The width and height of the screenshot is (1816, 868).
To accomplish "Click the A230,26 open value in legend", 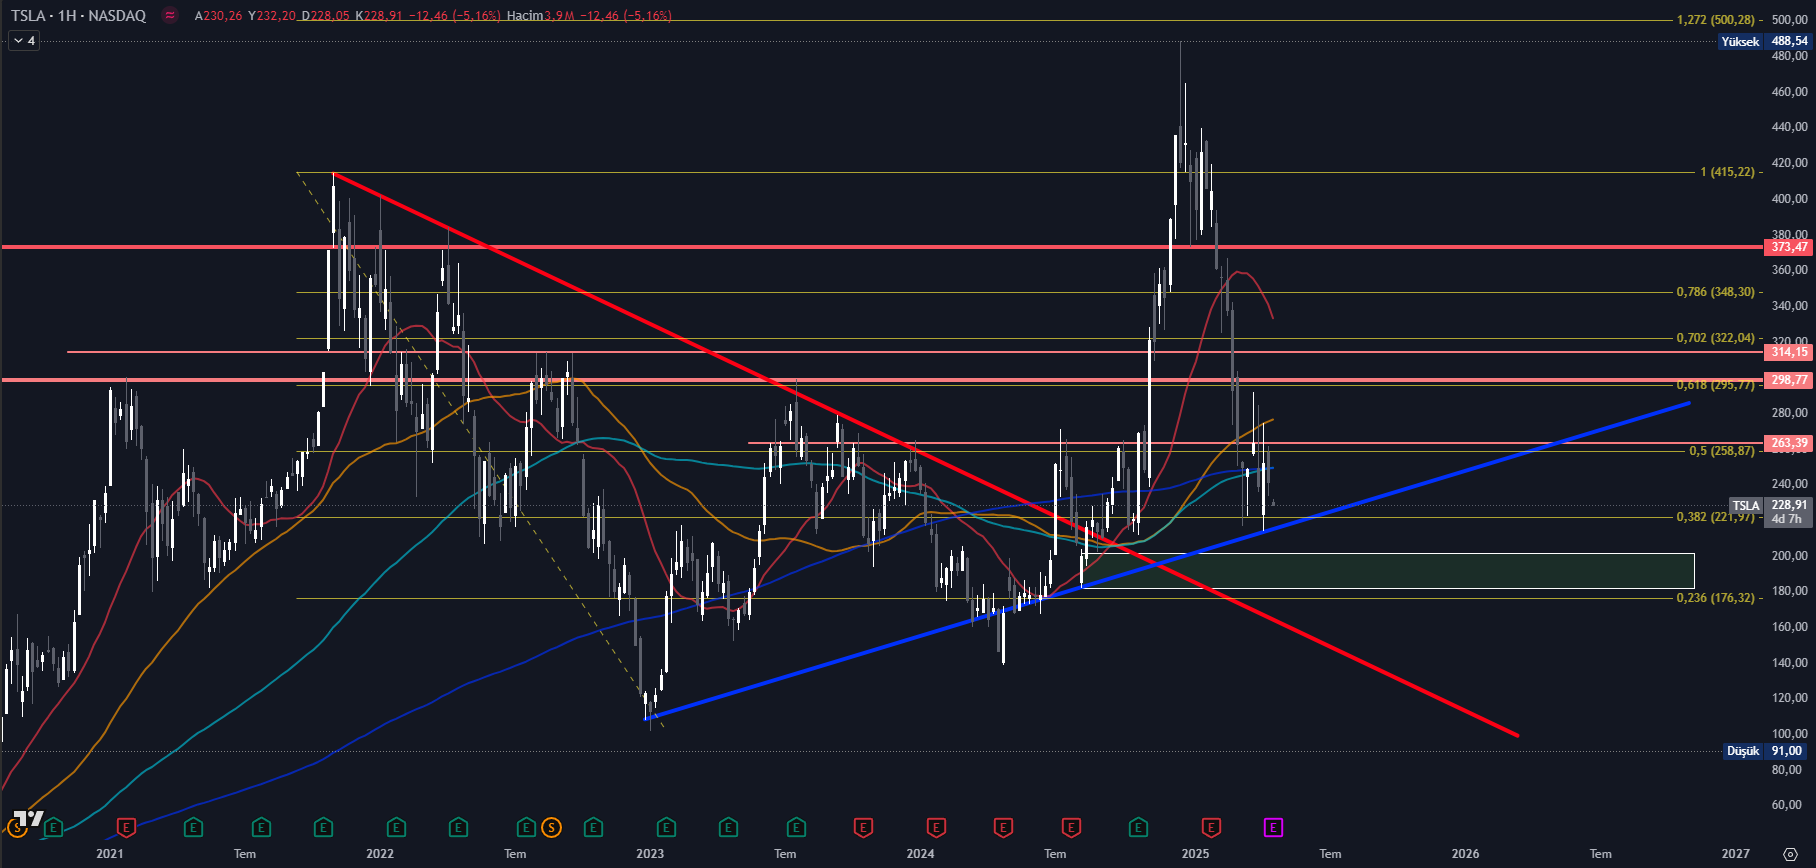I will pos(218,16).
